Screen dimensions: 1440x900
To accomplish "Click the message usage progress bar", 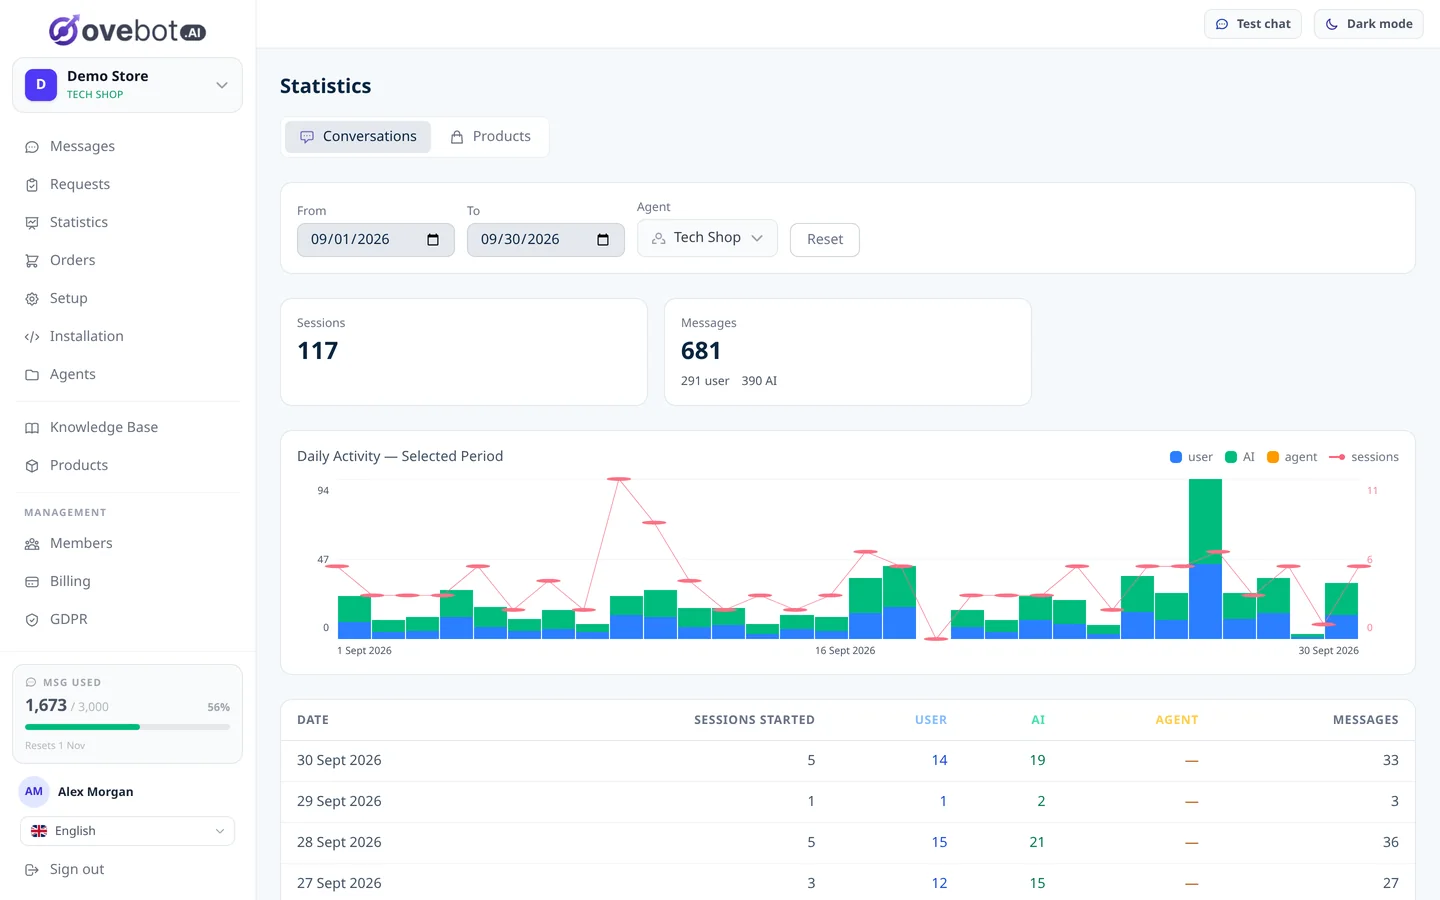I will point(127,727).
